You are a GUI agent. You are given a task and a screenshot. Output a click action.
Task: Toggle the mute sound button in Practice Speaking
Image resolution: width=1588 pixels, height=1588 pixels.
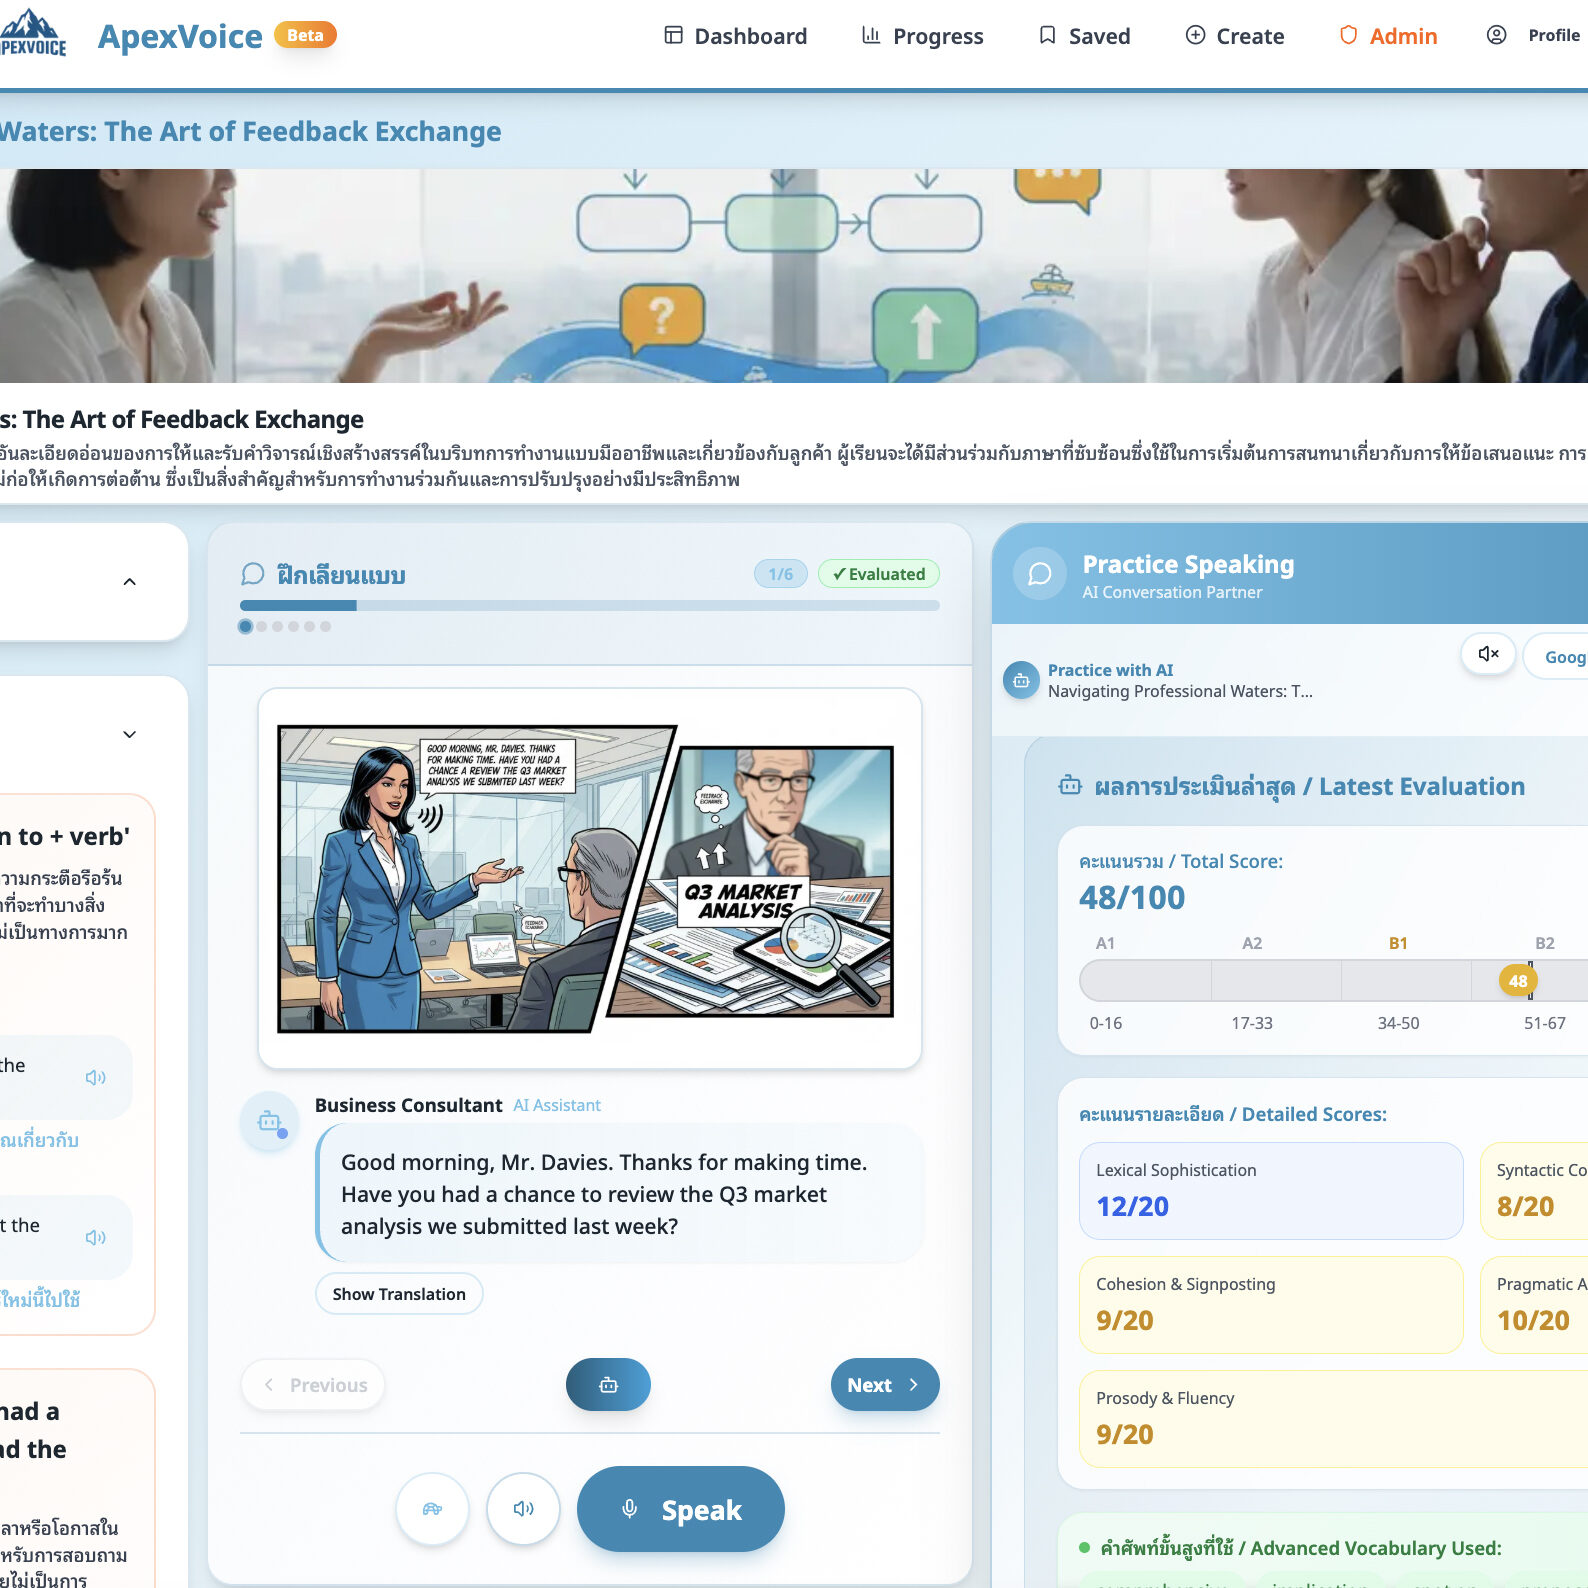pos(1488,654)
